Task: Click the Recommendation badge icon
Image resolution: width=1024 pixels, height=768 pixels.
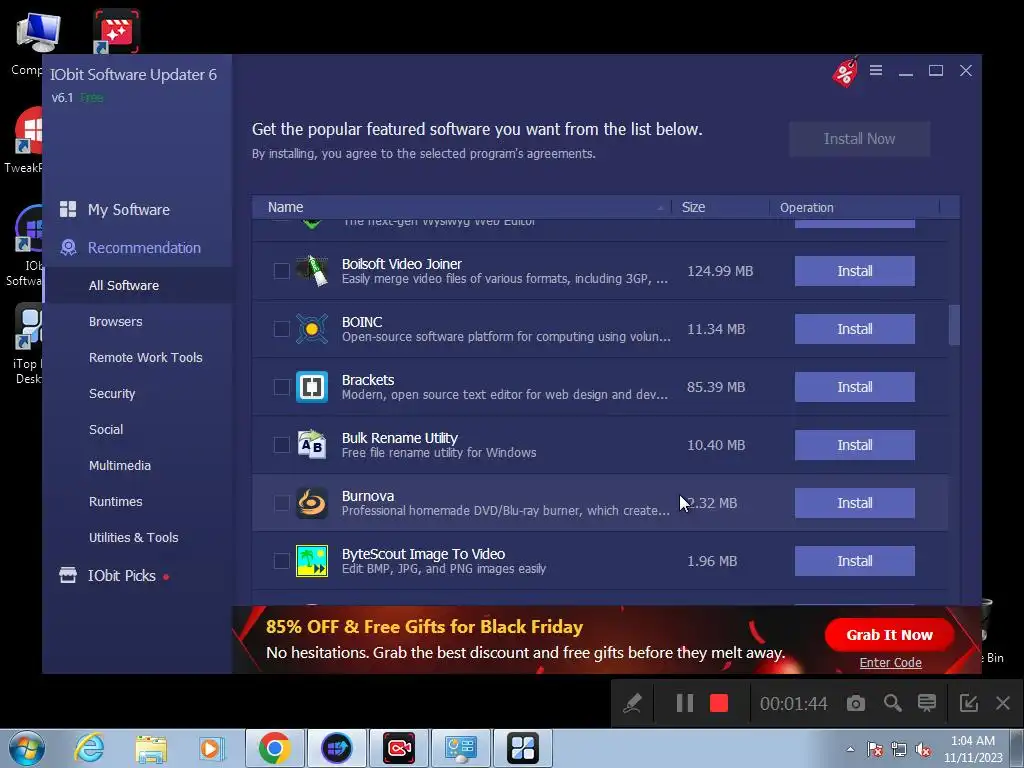Action: (68, 248)
